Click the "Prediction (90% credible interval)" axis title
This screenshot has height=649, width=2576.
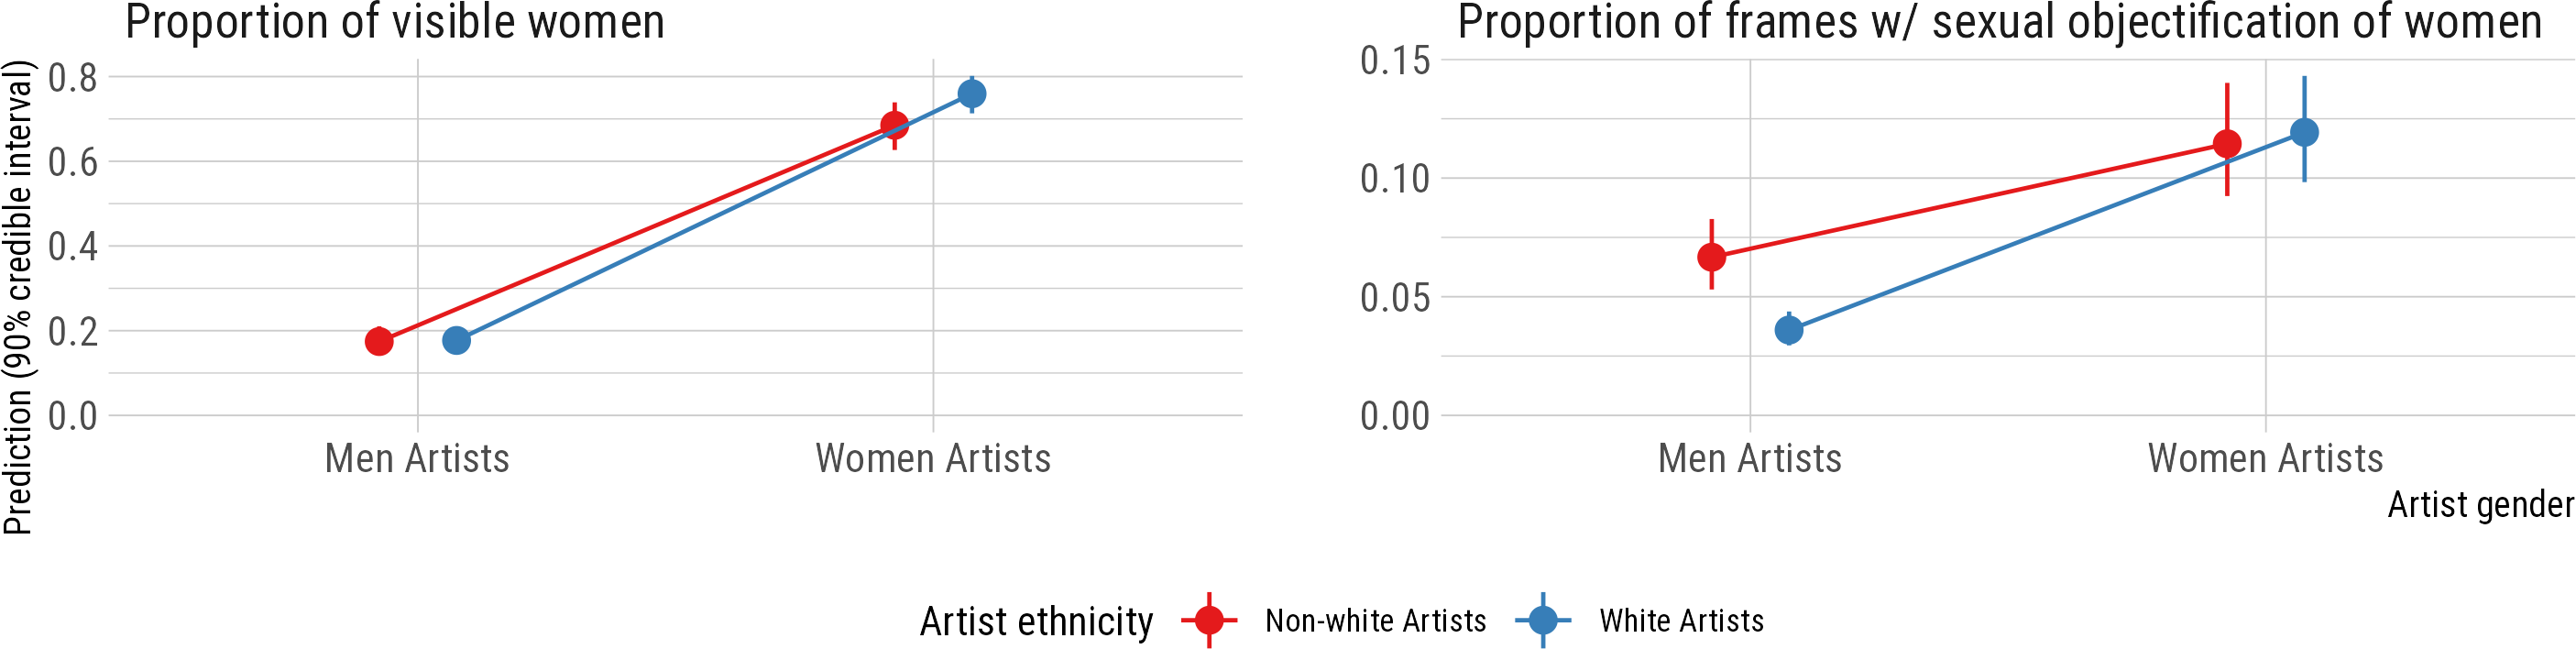pyautogui.click(x=18, y=297)
